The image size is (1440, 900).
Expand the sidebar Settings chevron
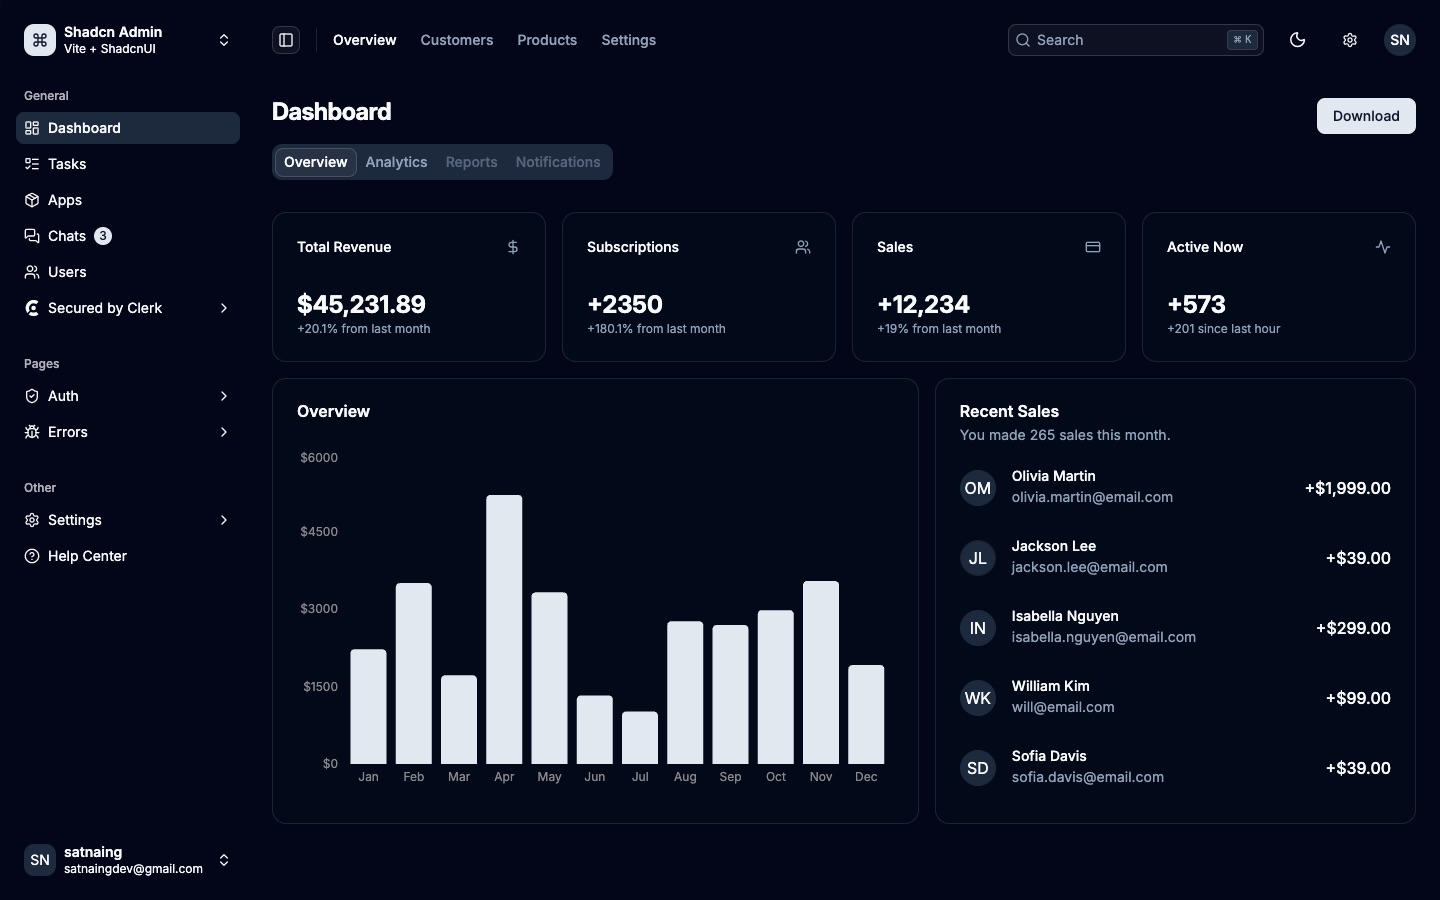click(x=224, y=520)
